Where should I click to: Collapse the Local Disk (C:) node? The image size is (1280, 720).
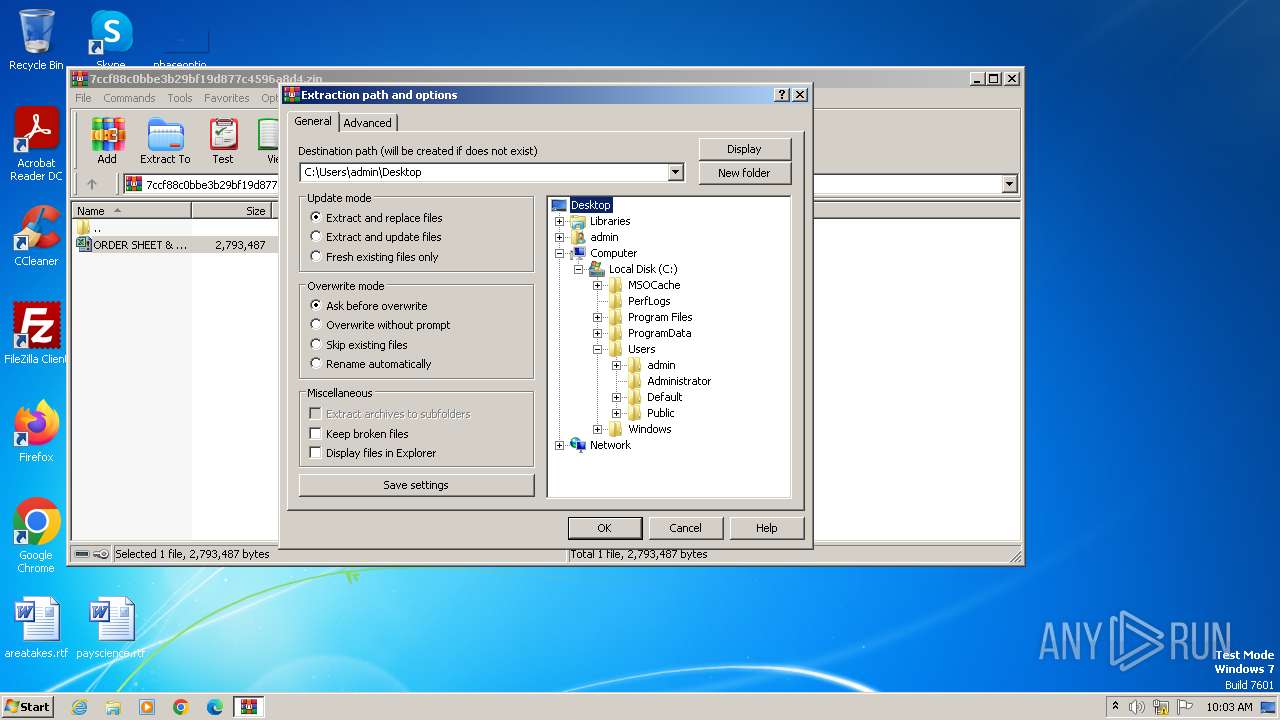[x=578, y=269]
